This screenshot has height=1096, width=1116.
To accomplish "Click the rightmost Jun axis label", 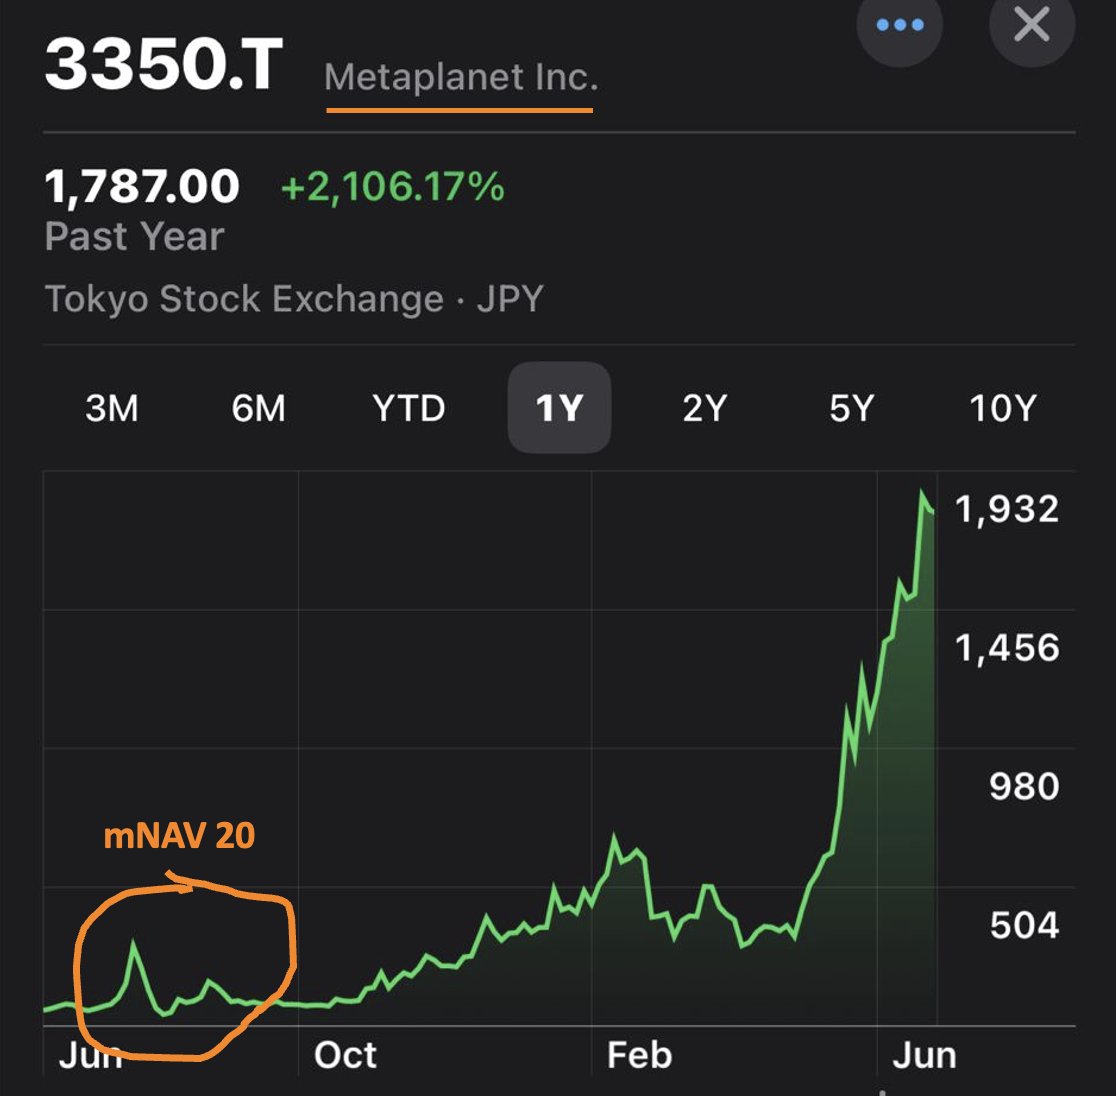I will [x=924, y=1055].
